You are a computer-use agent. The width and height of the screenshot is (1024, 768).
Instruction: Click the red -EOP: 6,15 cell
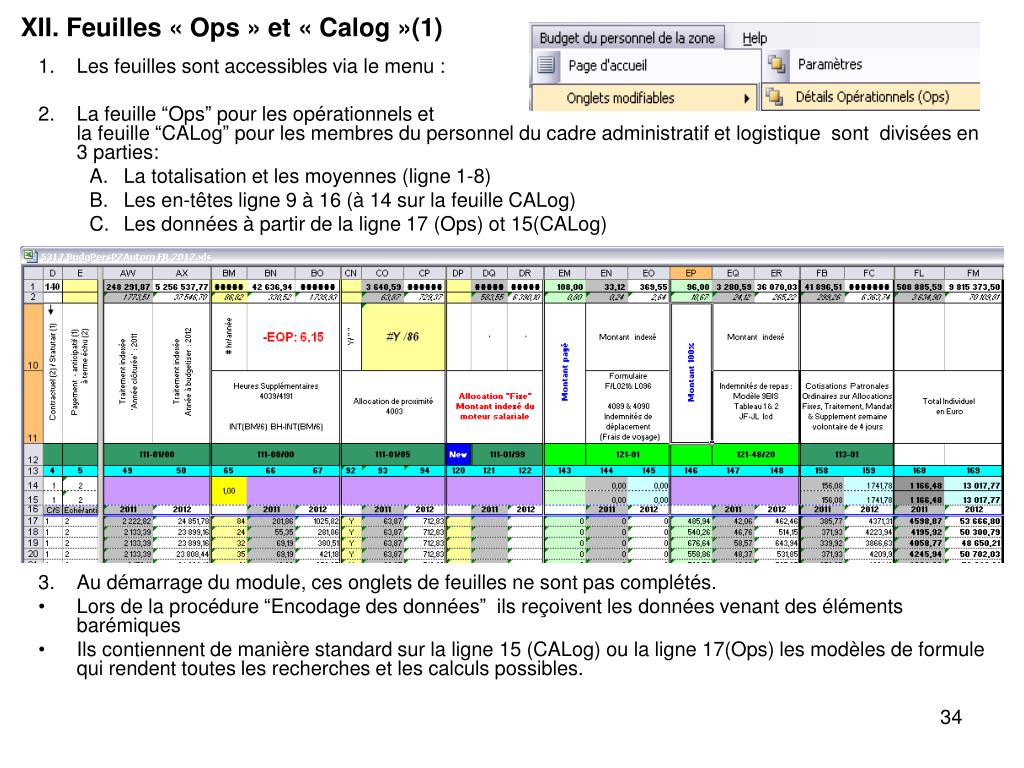[x=293, y=337]
